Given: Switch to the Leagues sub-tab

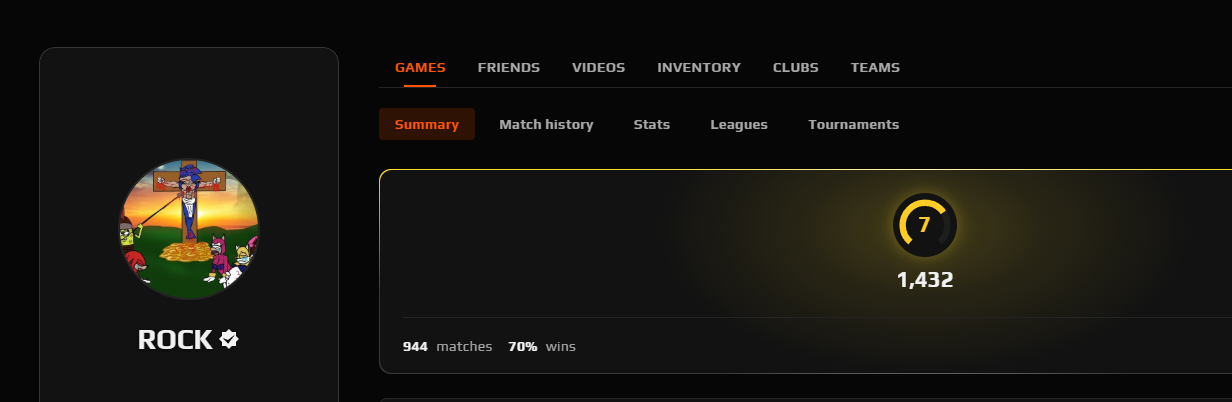Looking at the screenshot, I should [739, 124].
